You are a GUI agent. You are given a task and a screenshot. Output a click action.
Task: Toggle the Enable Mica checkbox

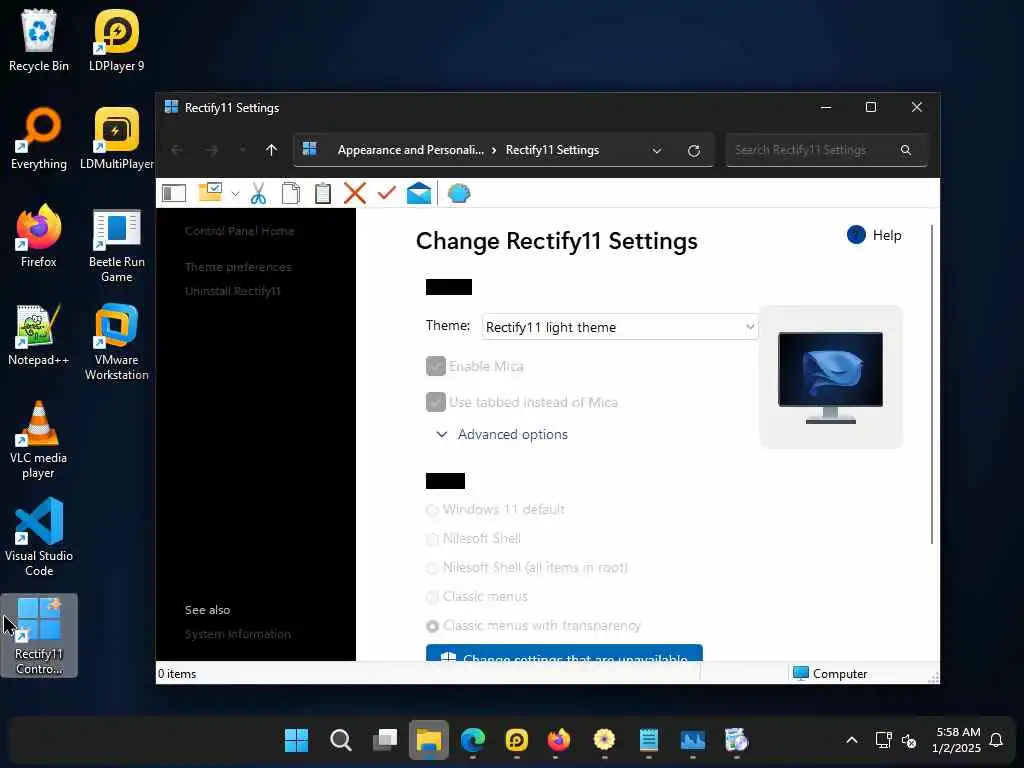coord(436,366)
